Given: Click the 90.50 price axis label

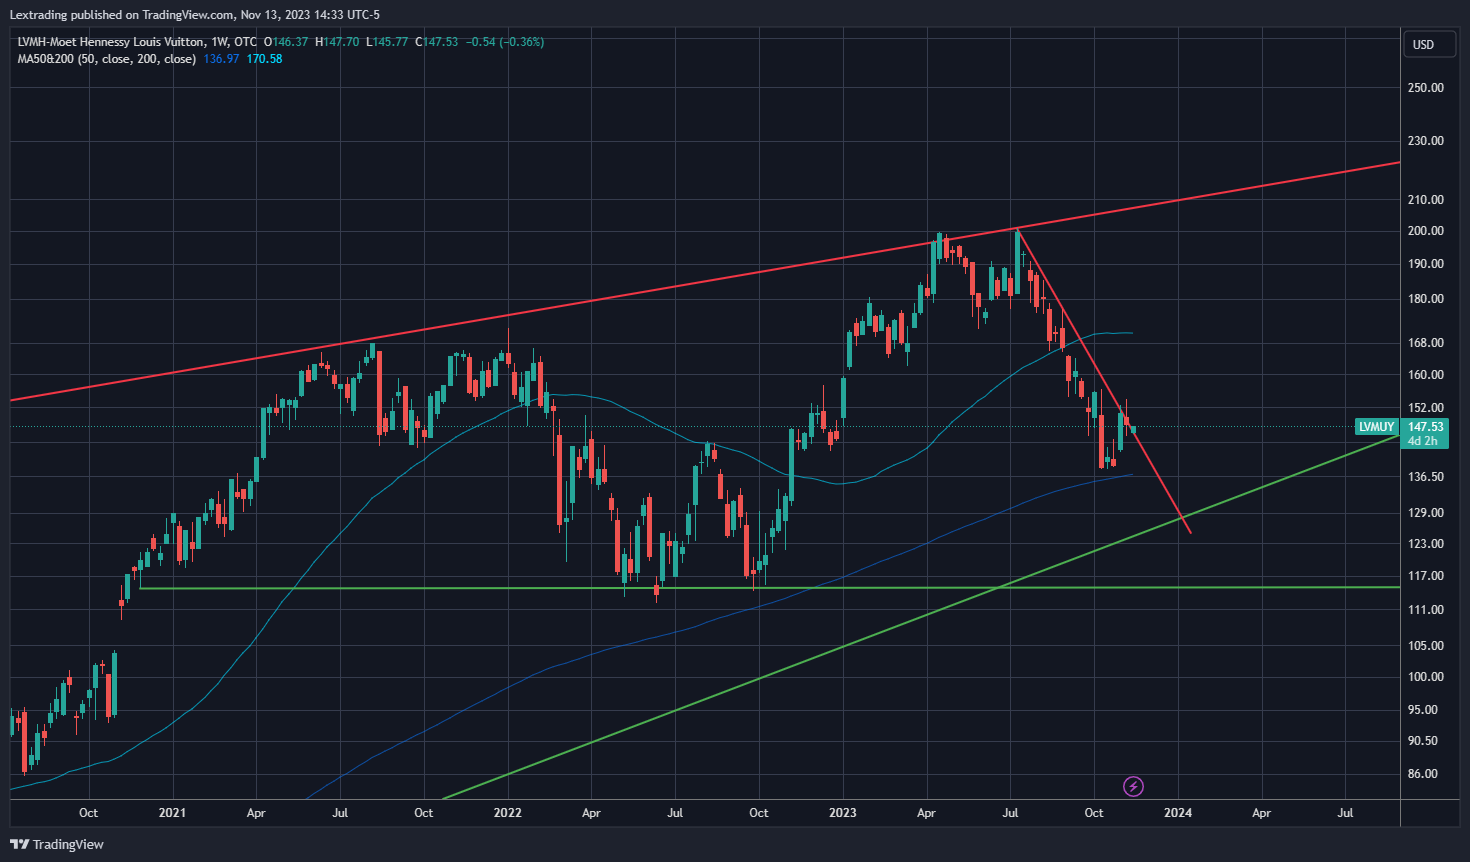Looking at the screenshot, I should (1422, 741).
